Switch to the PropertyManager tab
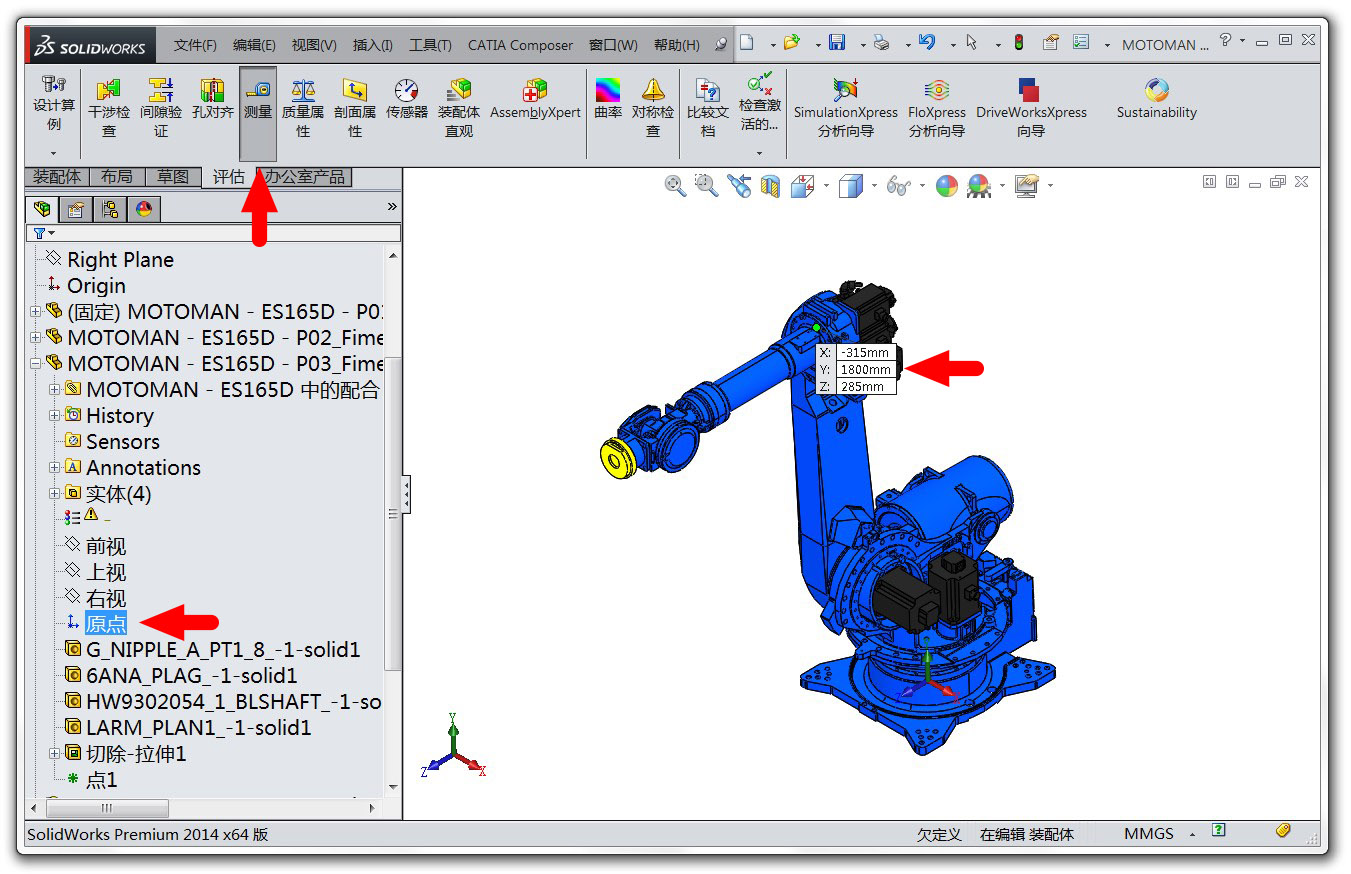Screen dimensions: 1351x874 [x=75, y=209]
